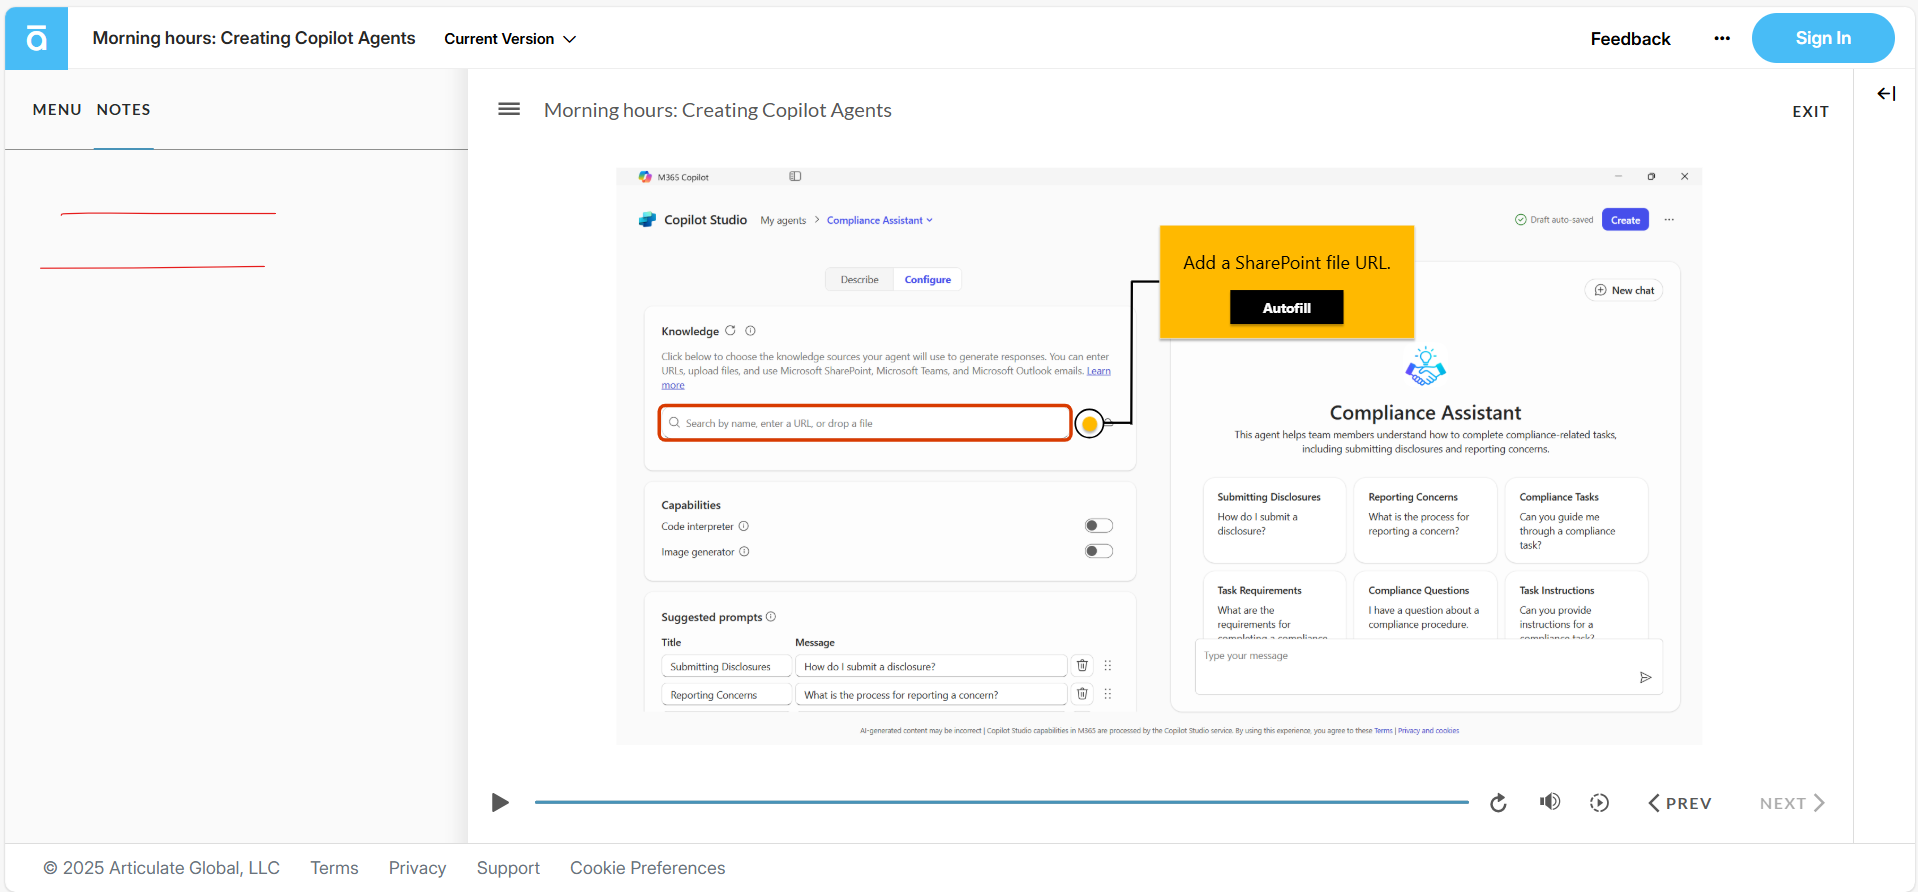Screen dimensions: 1918x892
Task: Click the My agents breadcrumb
Action: click(783, 221)
